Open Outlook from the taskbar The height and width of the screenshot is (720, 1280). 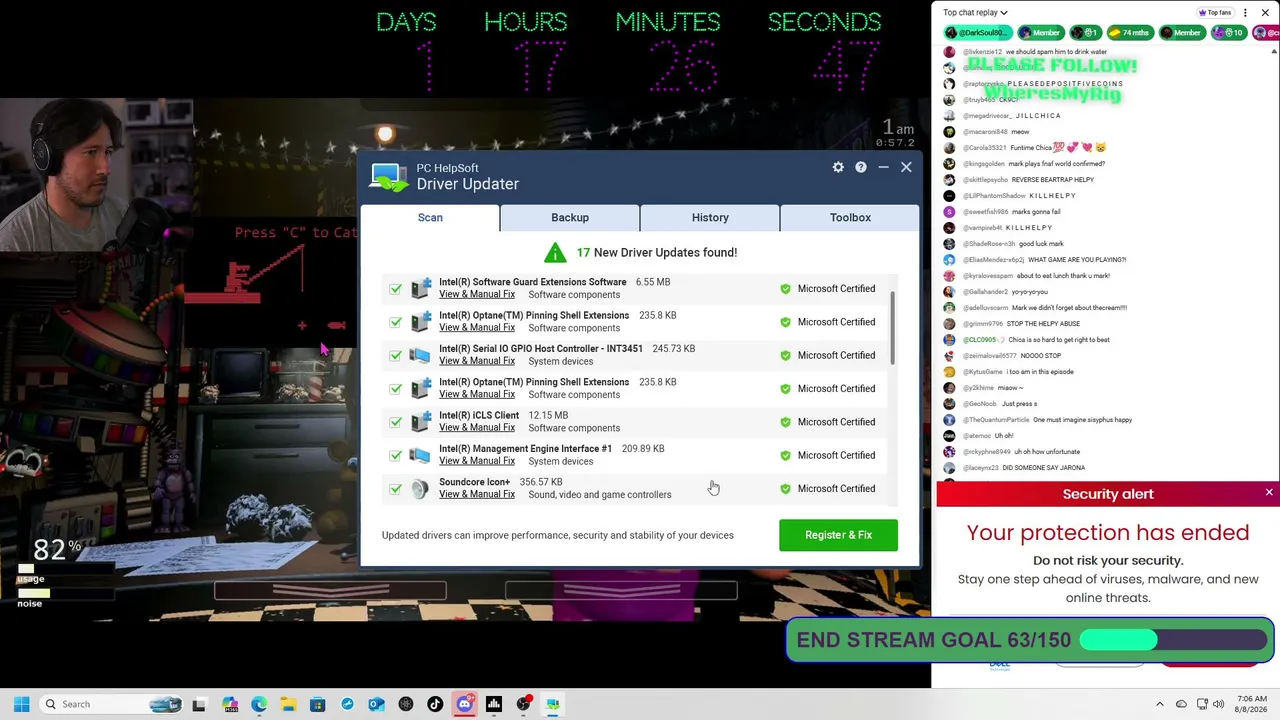[376, 704]
